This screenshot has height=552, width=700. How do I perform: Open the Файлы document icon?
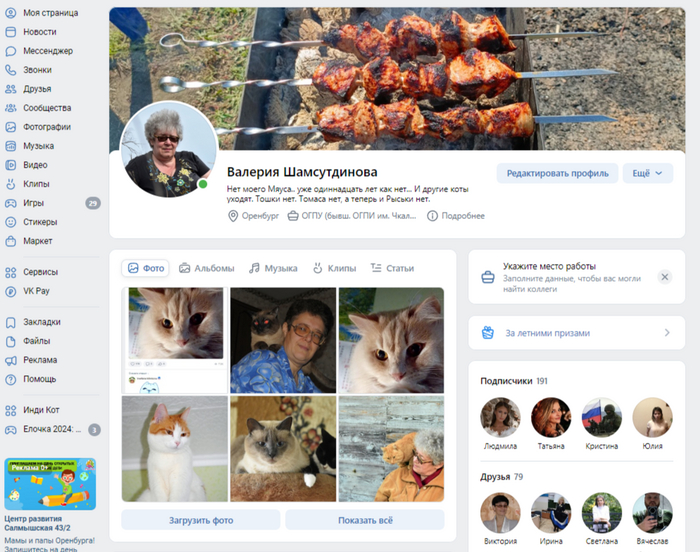pos(11,341)
